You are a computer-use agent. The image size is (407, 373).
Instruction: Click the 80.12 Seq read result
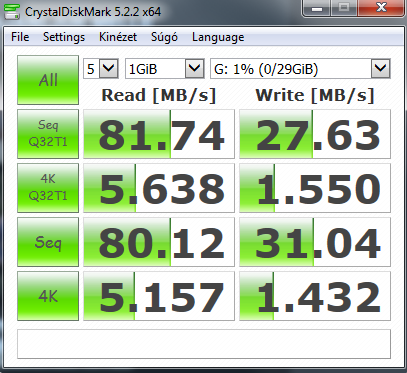point(159,242)
